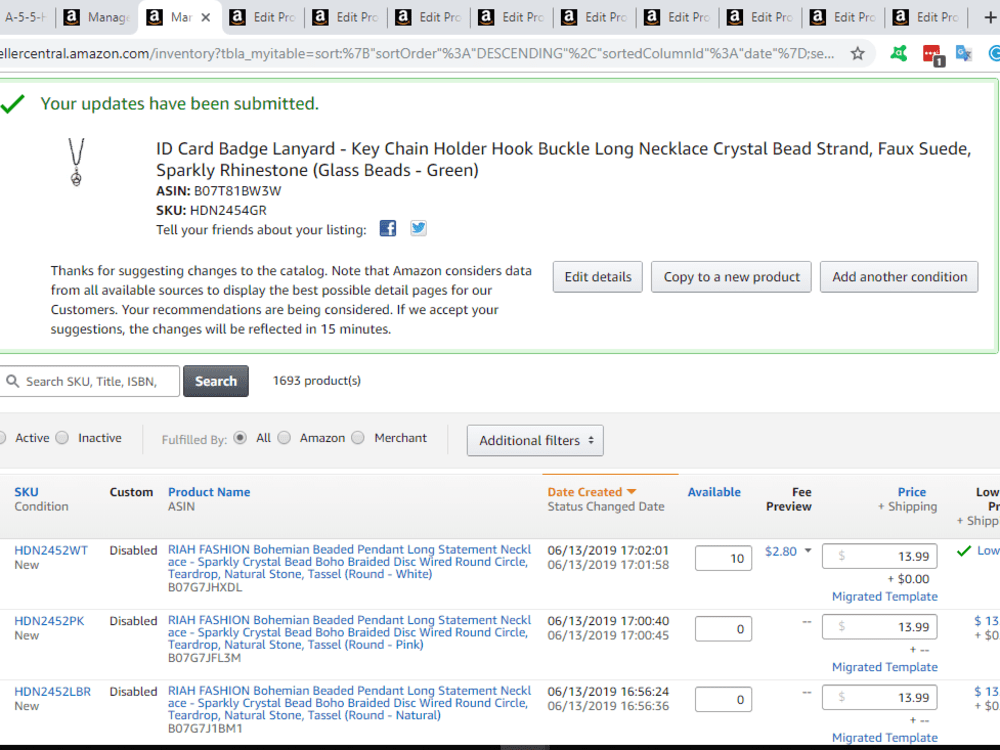
Task: Open the red chat extension icon
Action: (933, 55)
